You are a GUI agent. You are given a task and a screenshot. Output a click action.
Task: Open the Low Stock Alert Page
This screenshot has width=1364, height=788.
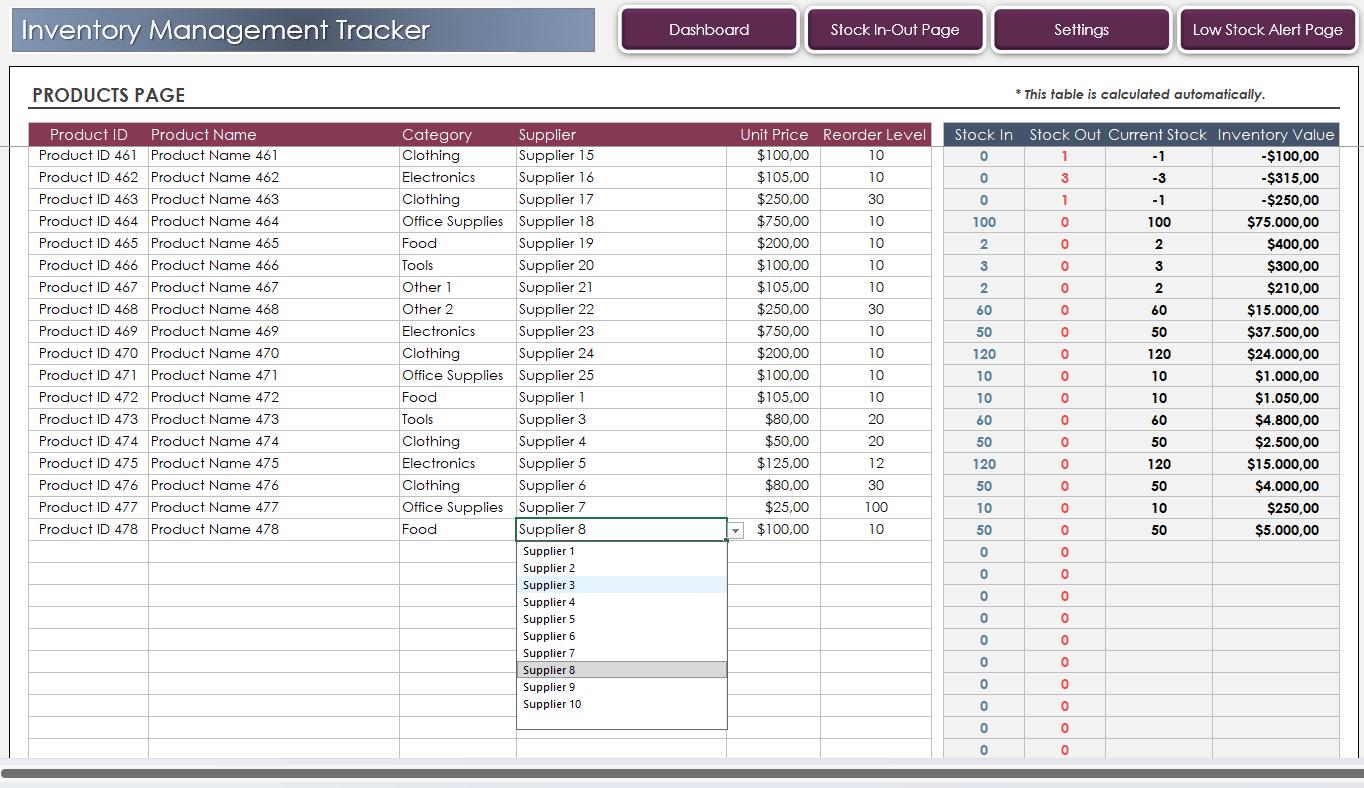pyautogui.click(x=1267, y=30)
